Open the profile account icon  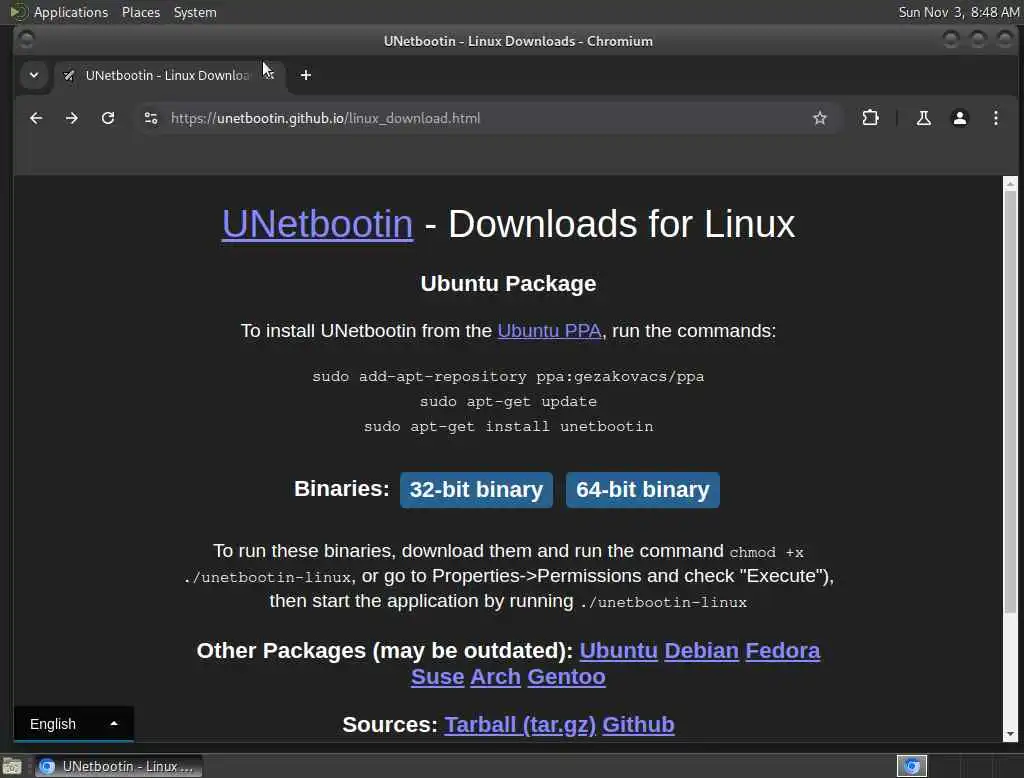pos(959,118)
